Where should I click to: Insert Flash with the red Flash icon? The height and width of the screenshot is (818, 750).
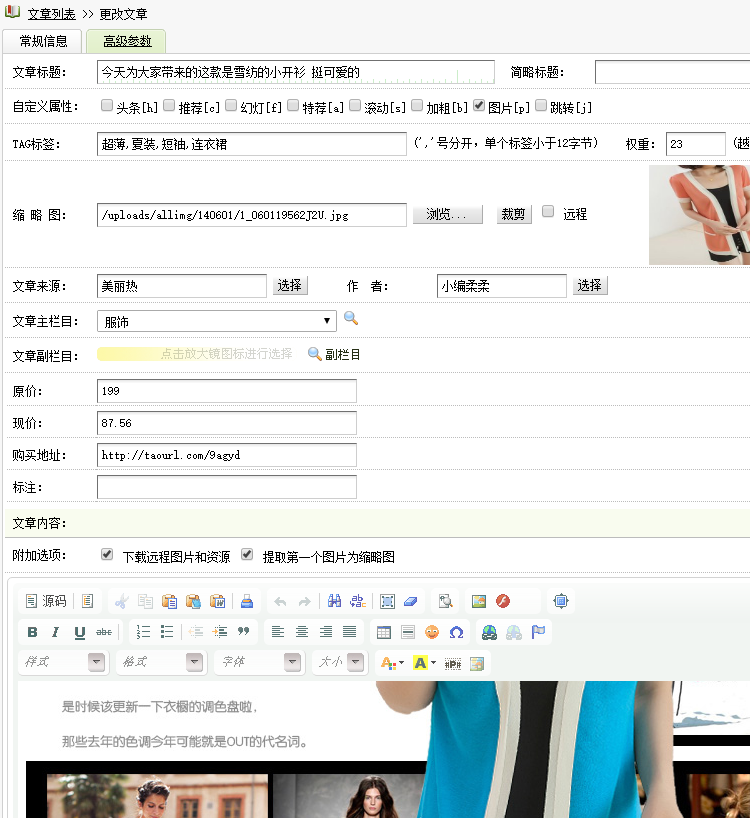(503, 602)
